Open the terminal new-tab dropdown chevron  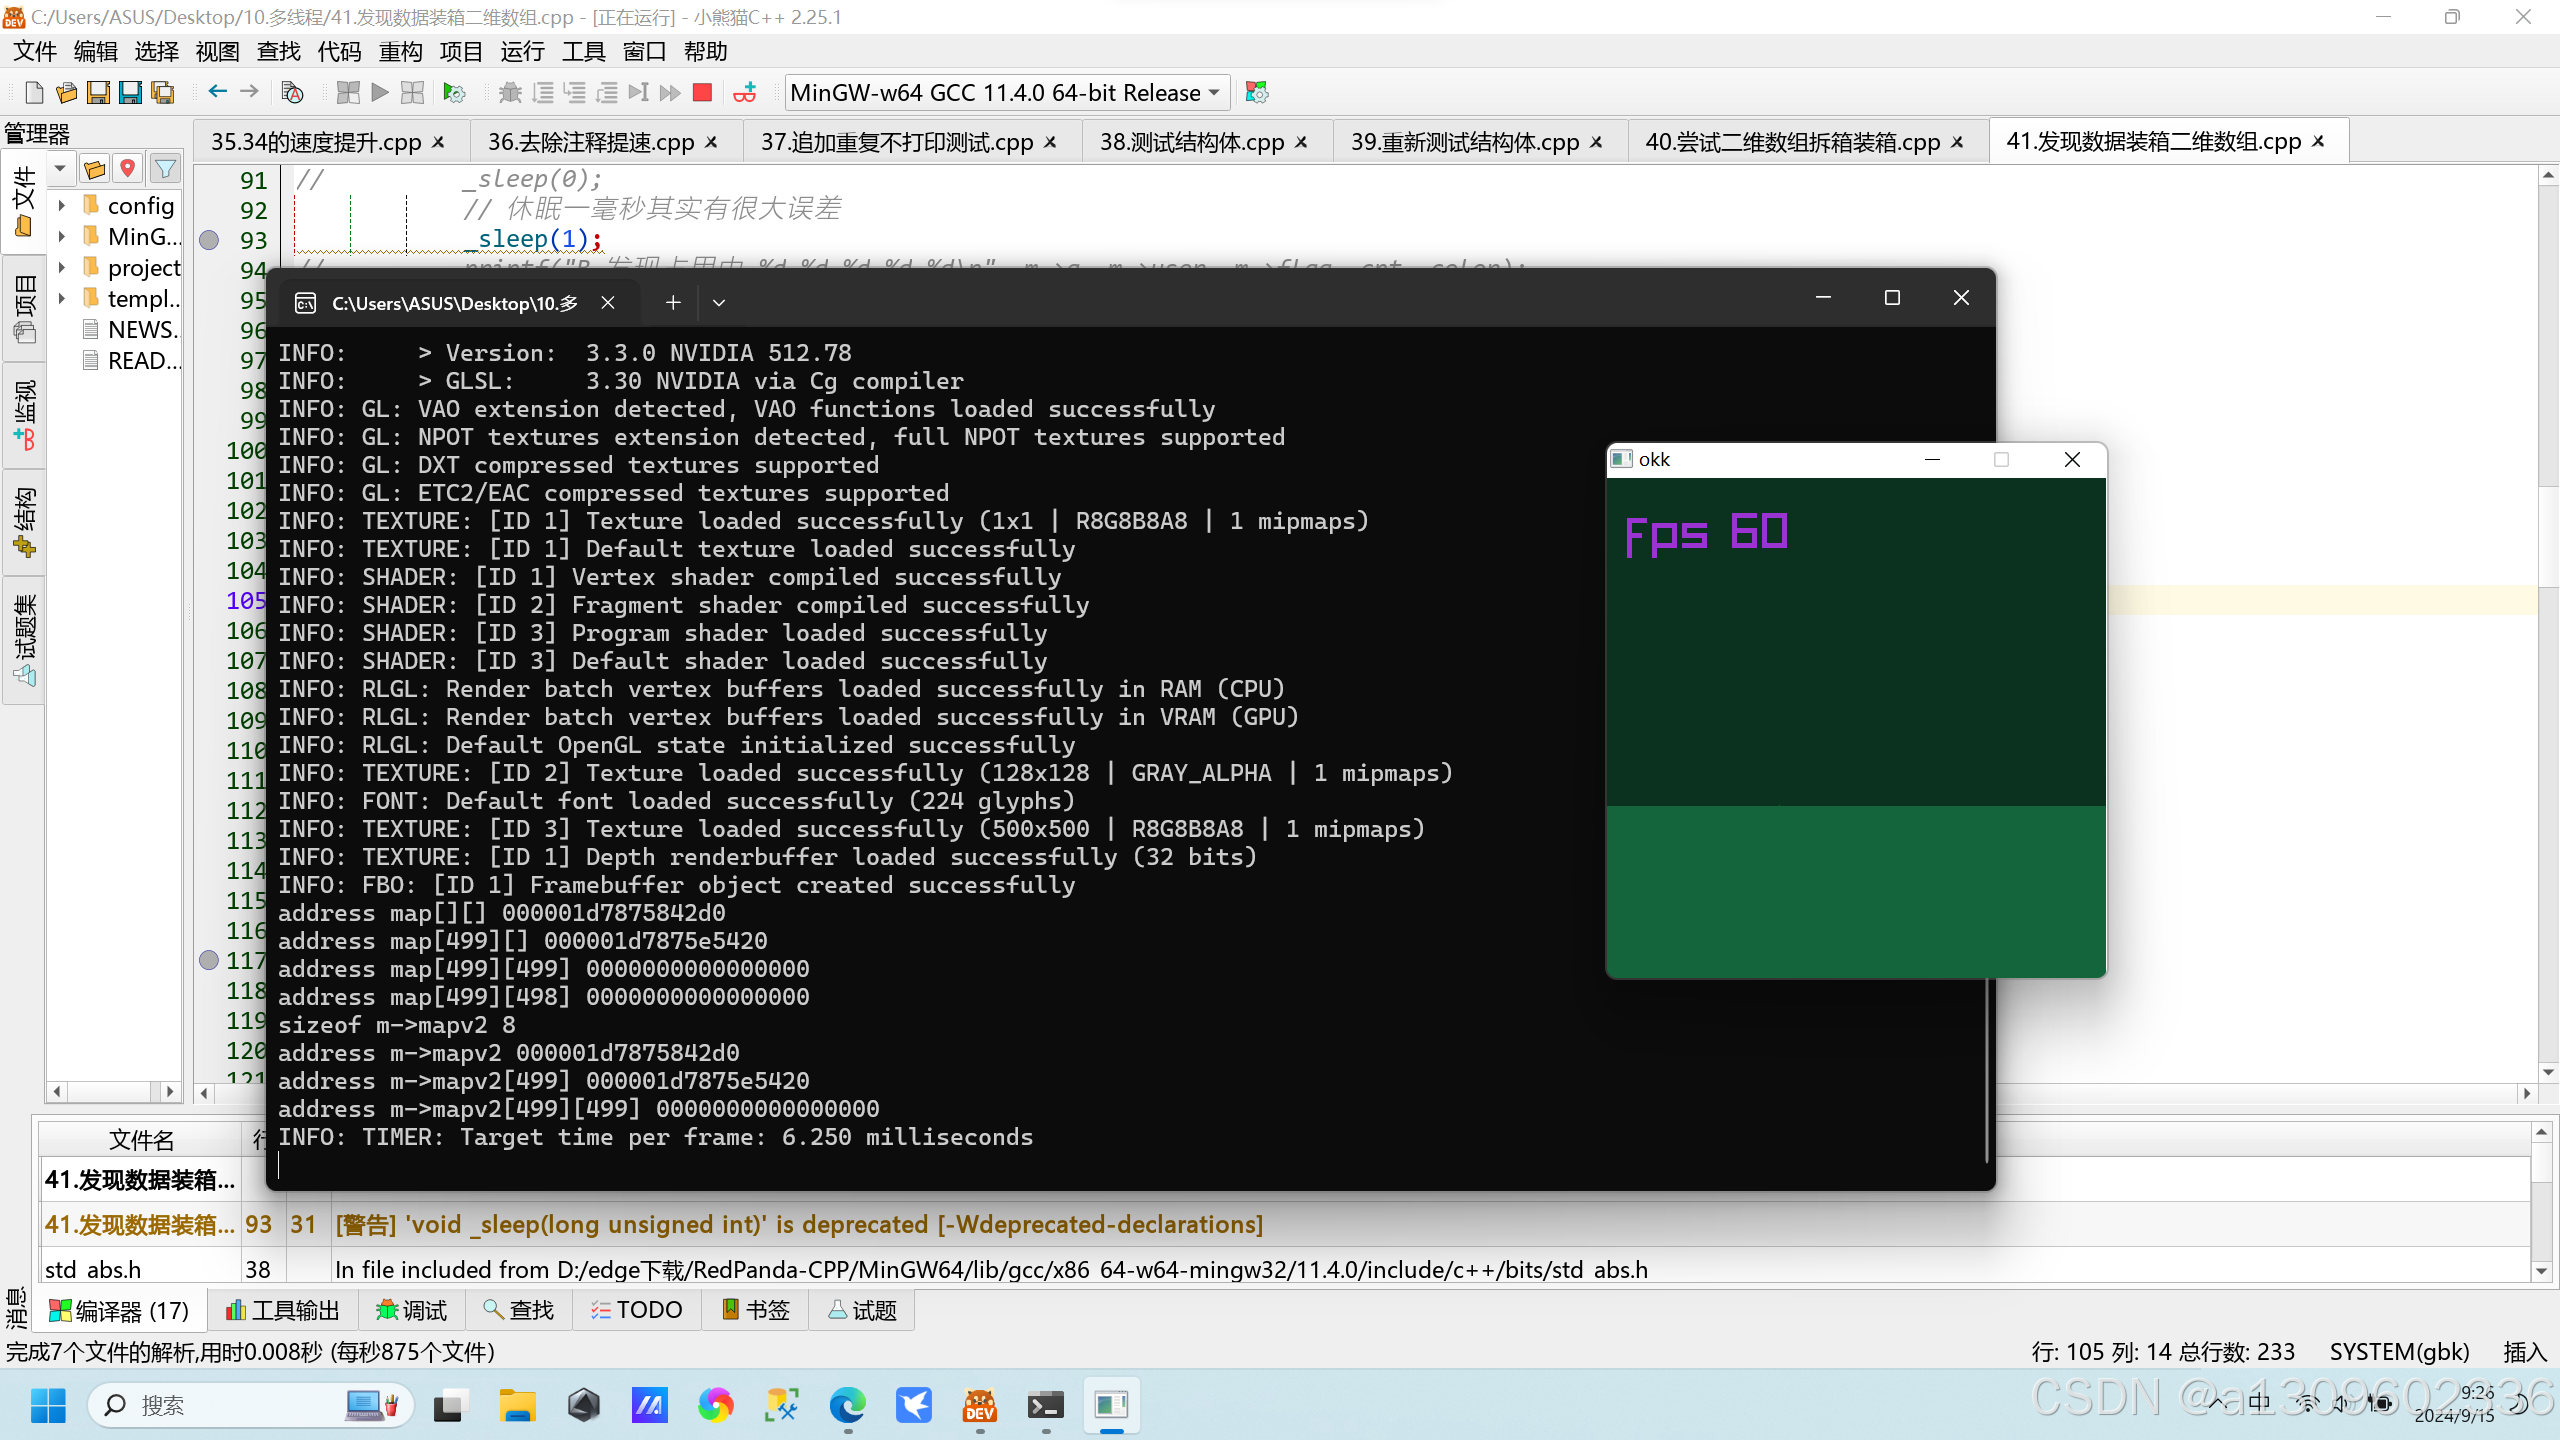[x=718, y=302]
